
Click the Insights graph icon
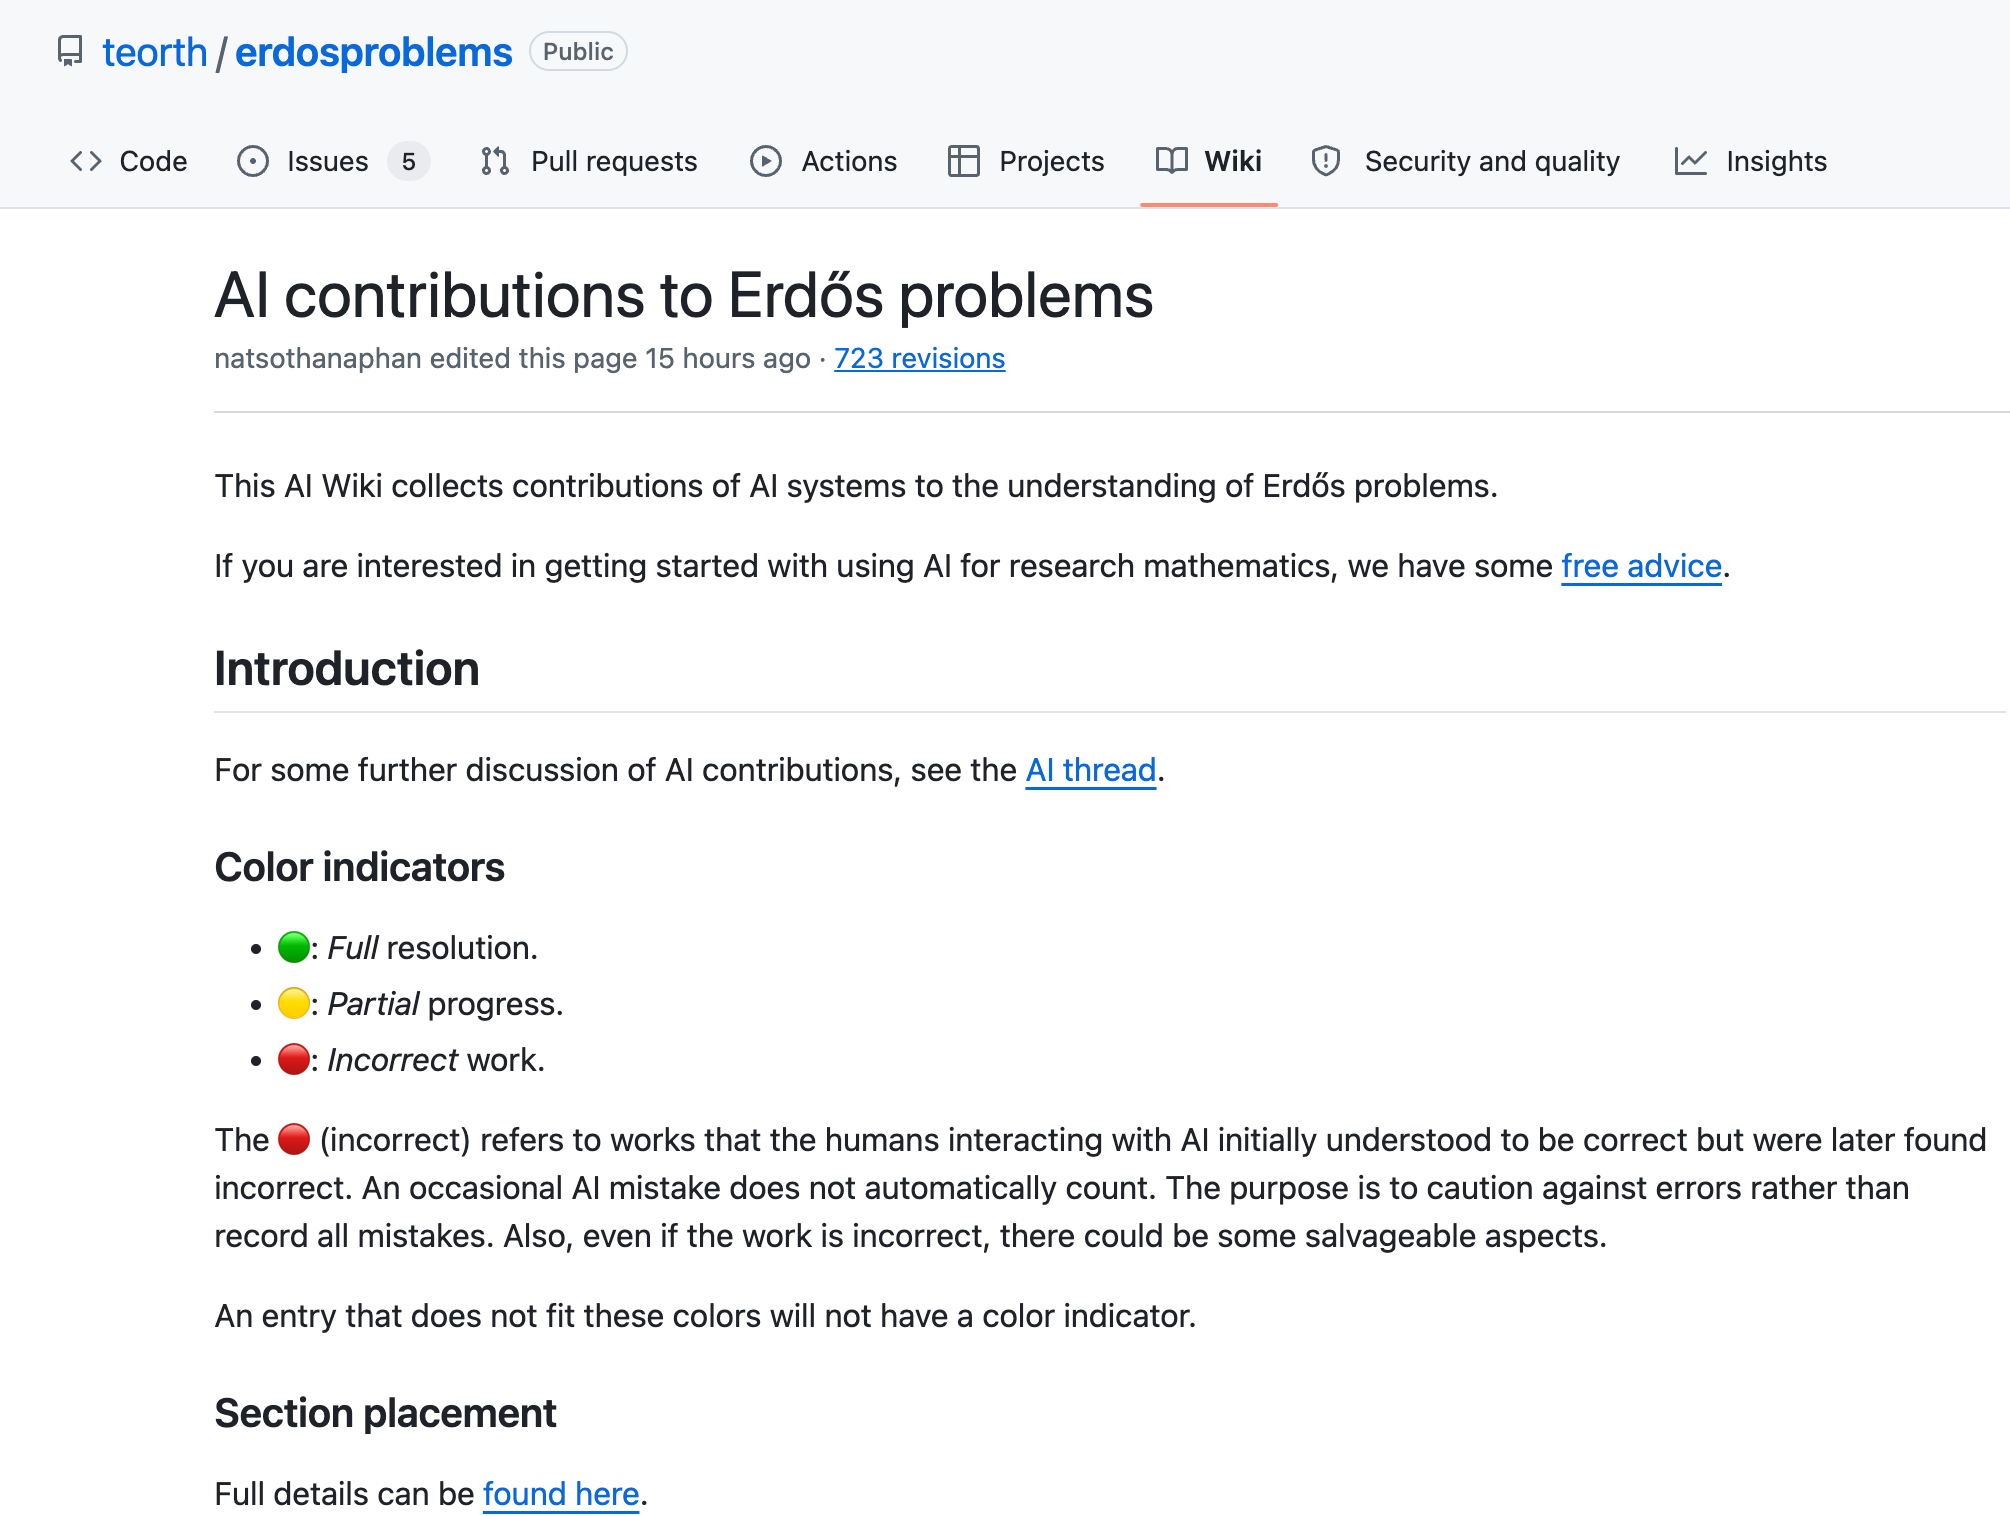(1690, 161)
